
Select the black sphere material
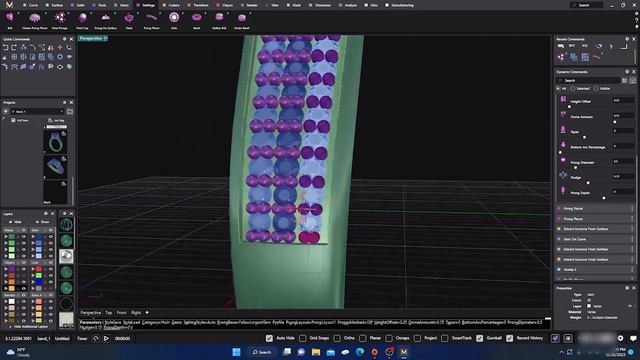tap(66, 304)
